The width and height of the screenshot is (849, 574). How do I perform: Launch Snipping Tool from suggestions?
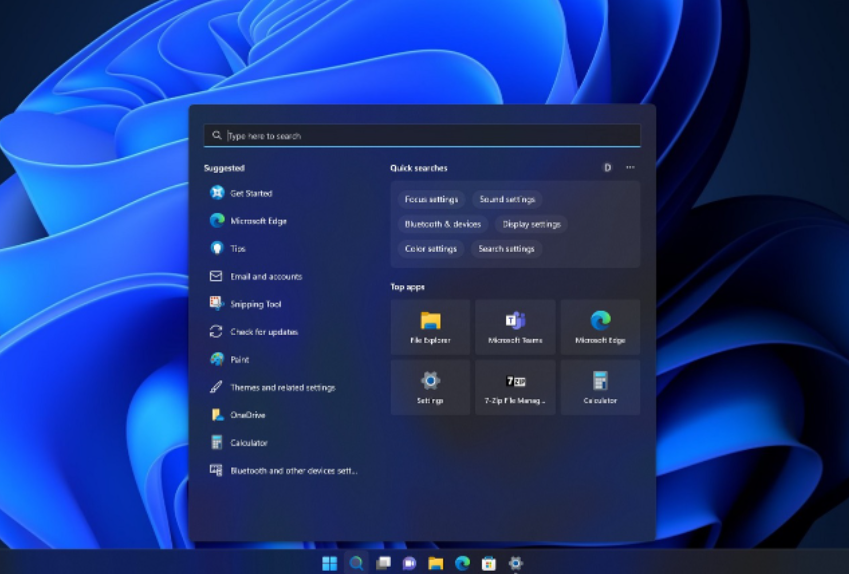tap(255, 304)
